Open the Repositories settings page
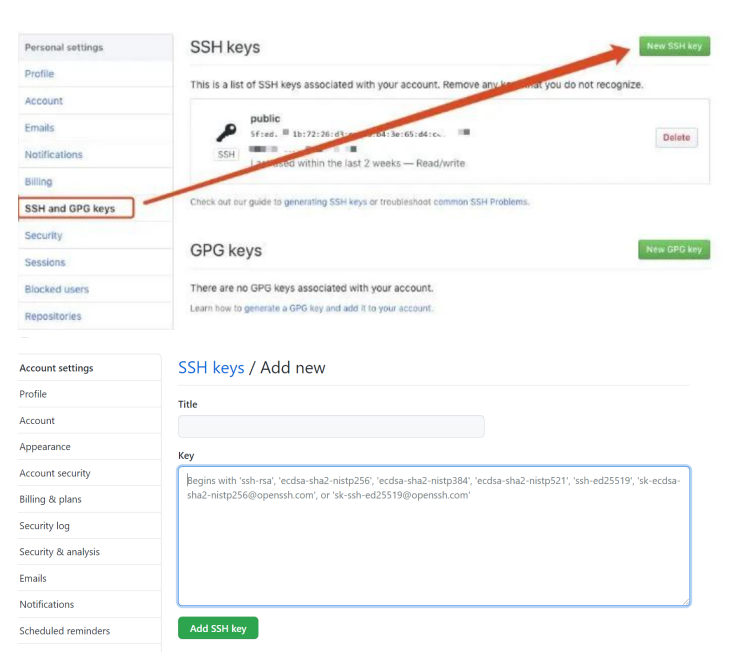Image resolution: width=744 pixels, height=662 pixels. [x=53, y=316]
